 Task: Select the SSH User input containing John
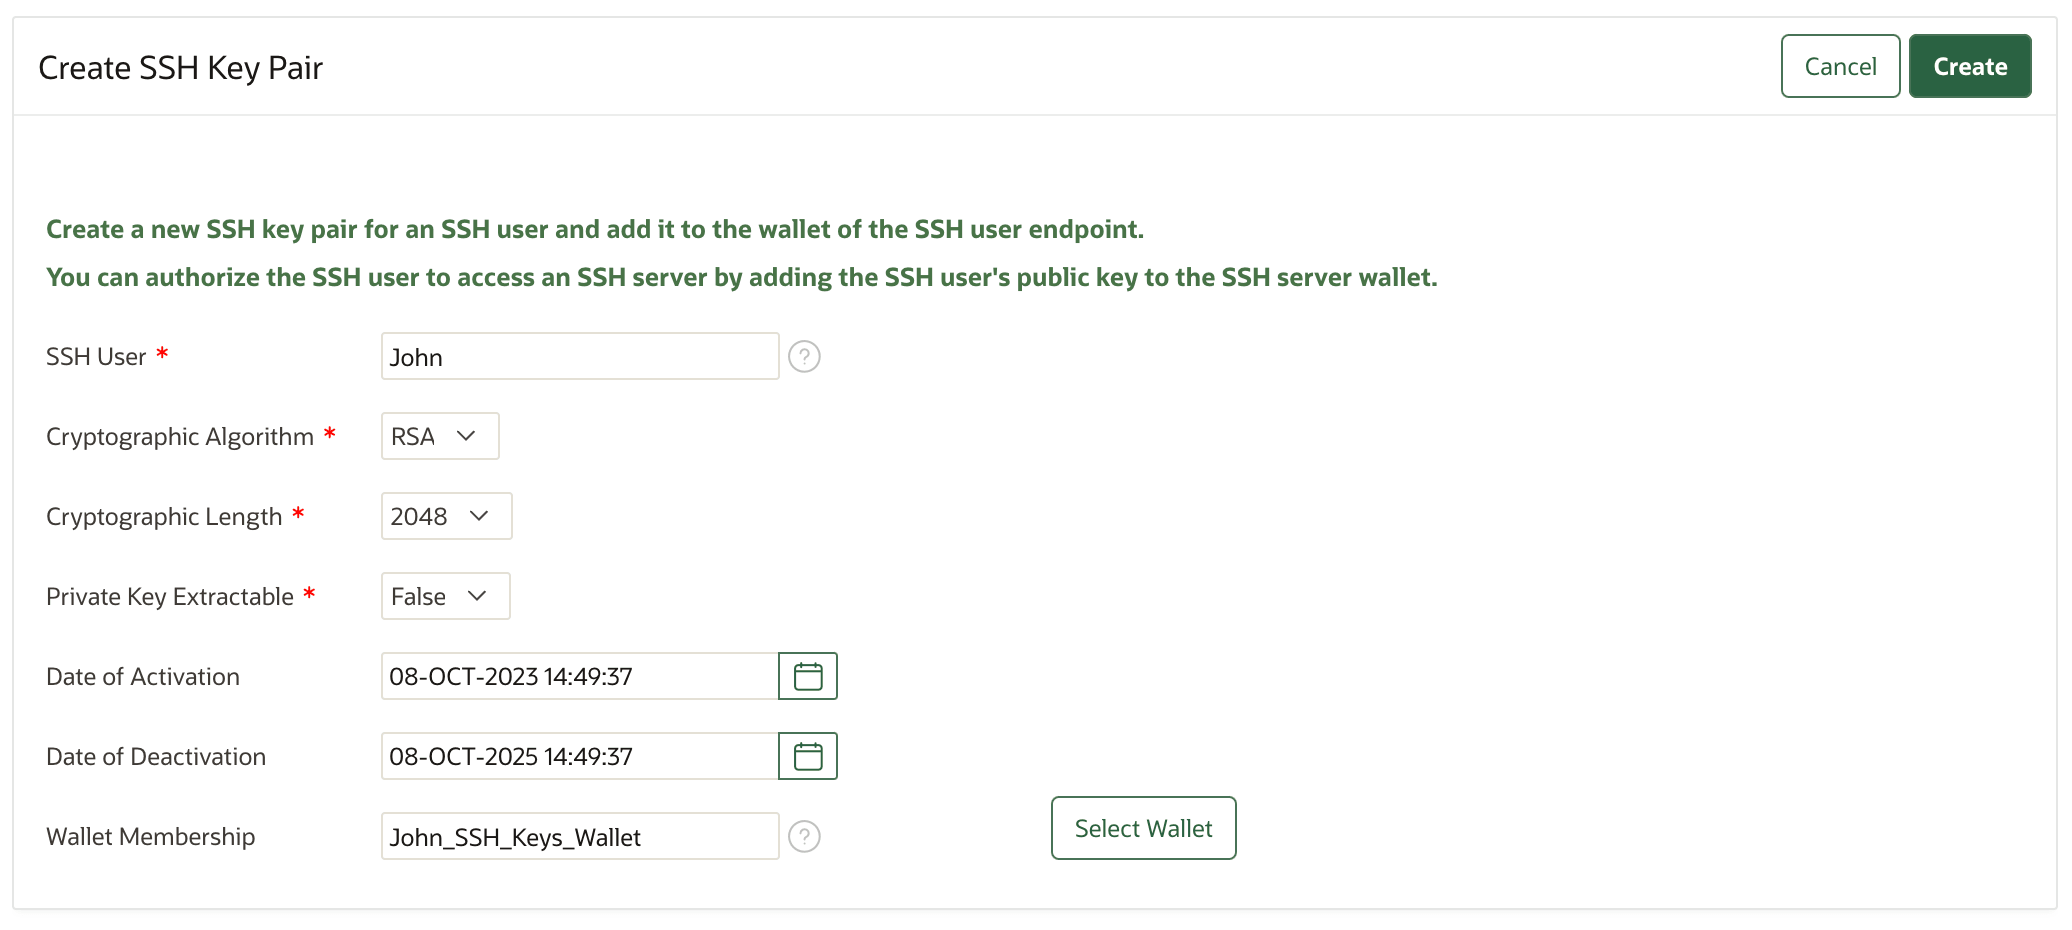579,356
